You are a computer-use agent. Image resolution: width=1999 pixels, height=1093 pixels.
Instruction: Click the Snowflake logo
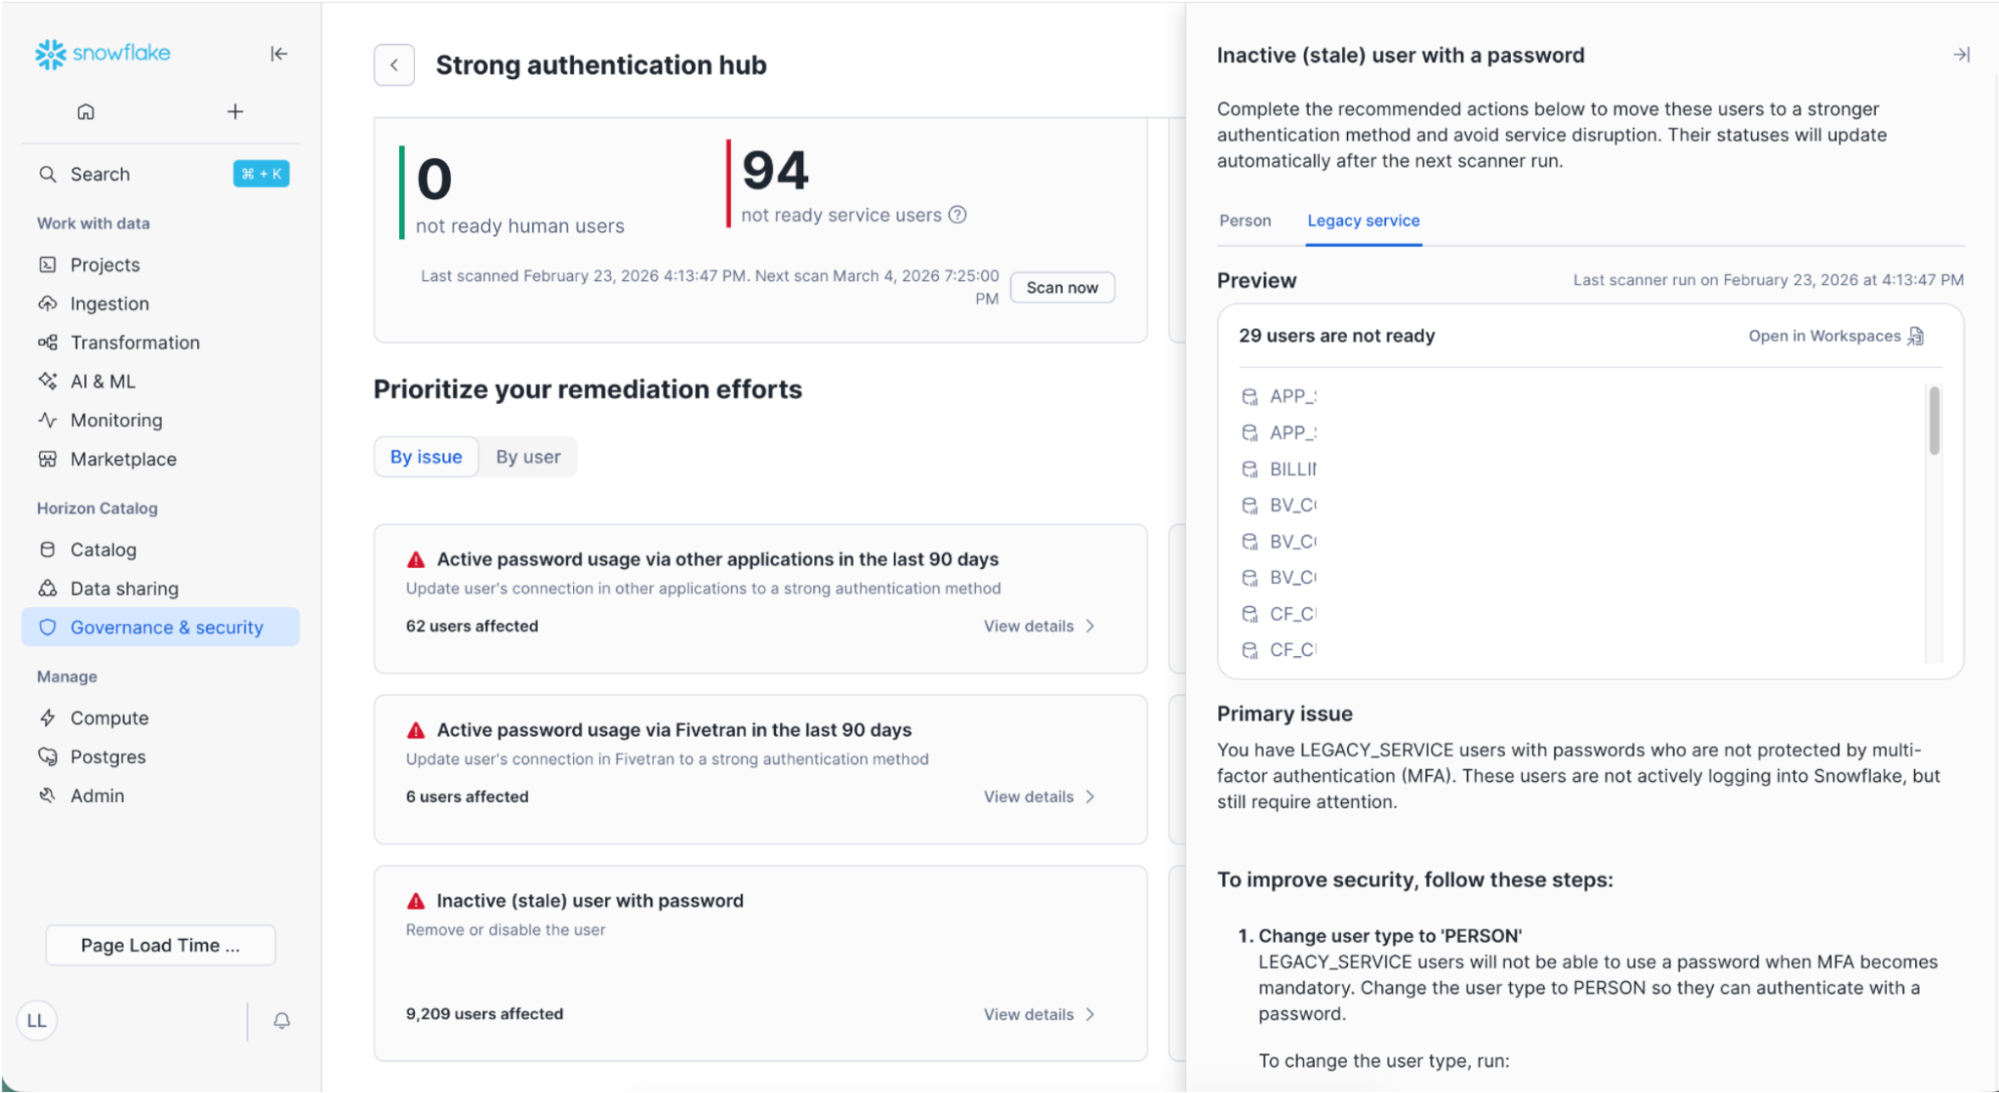click(101, 54)
